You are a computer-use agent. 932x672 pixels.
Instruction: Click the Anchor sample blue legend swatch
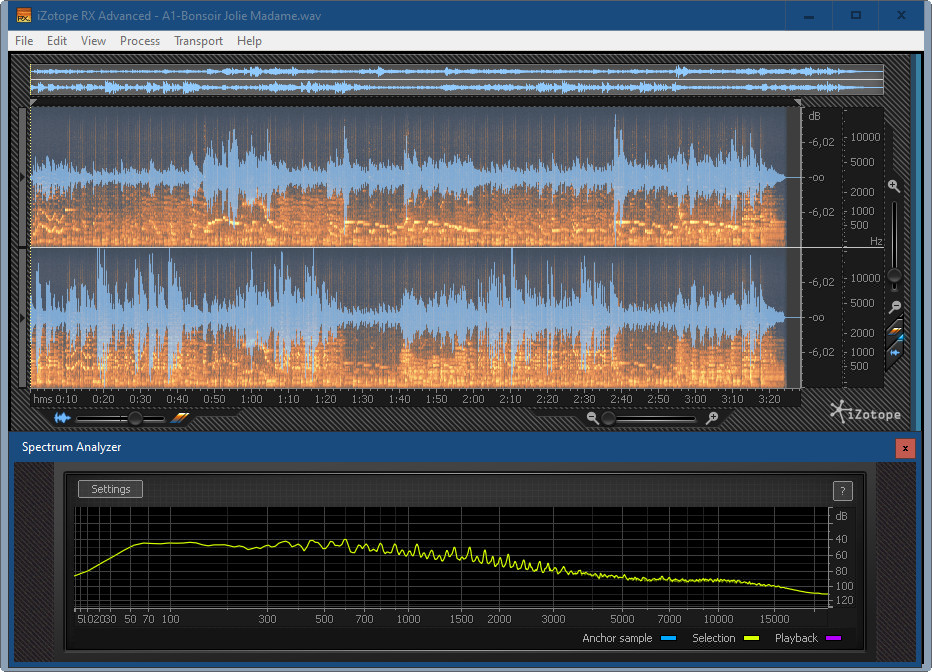pyautogui.click(x=669, y=638)
